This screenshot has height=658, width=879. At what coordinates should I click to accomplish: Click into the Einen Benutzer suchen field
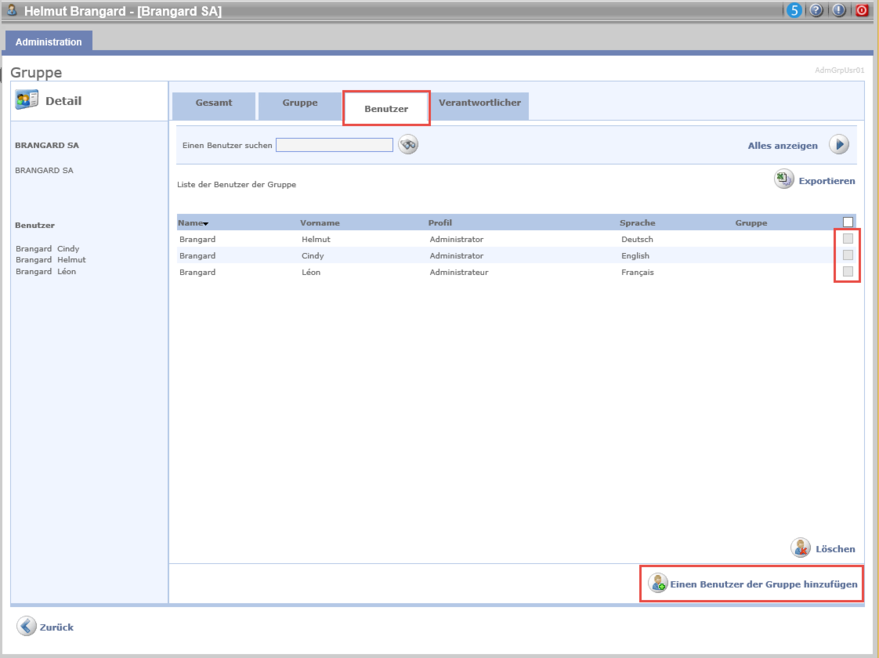pyautogui.click(x=334, y=145)
